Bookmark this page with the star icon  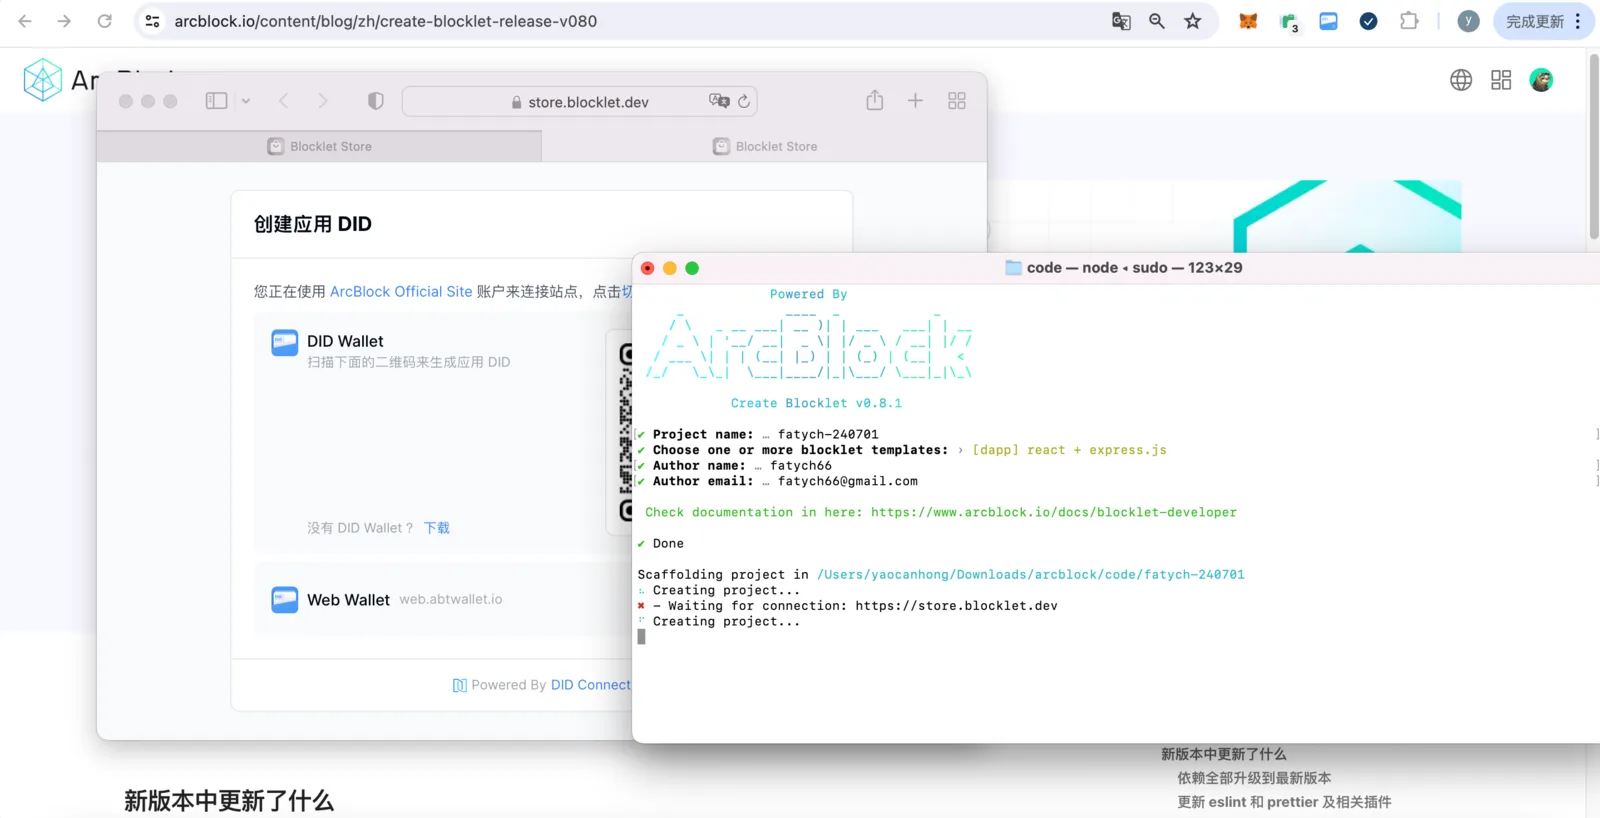pos(1193,21)
